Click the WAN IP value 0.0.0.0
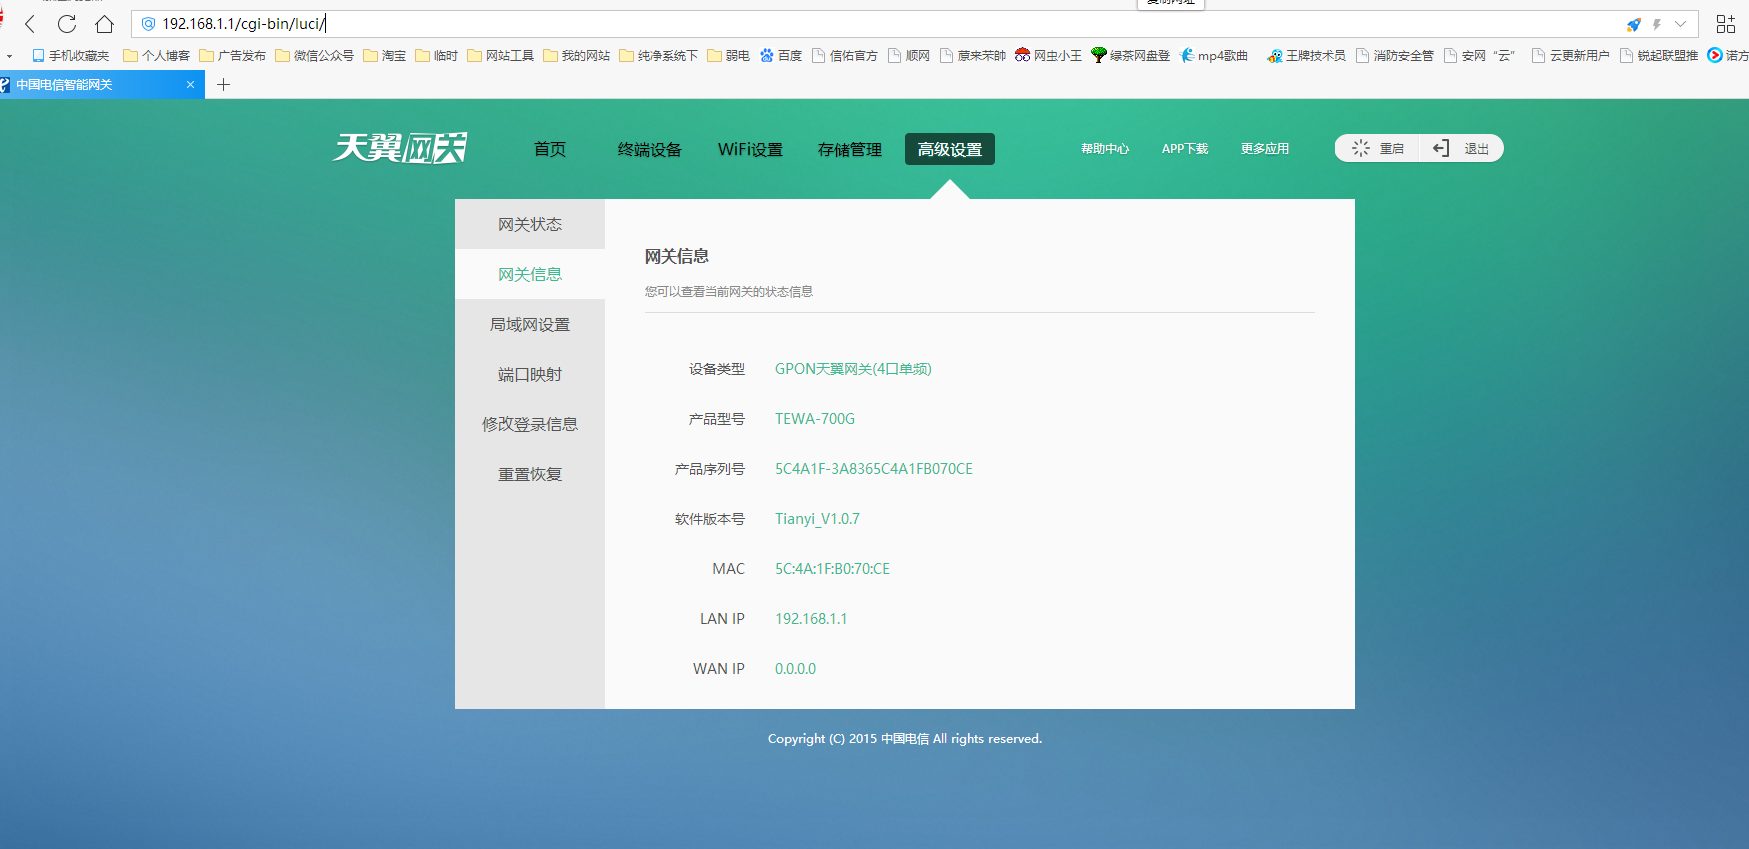This screenshot has height=849, width=1749. click(x=795, y=669)
